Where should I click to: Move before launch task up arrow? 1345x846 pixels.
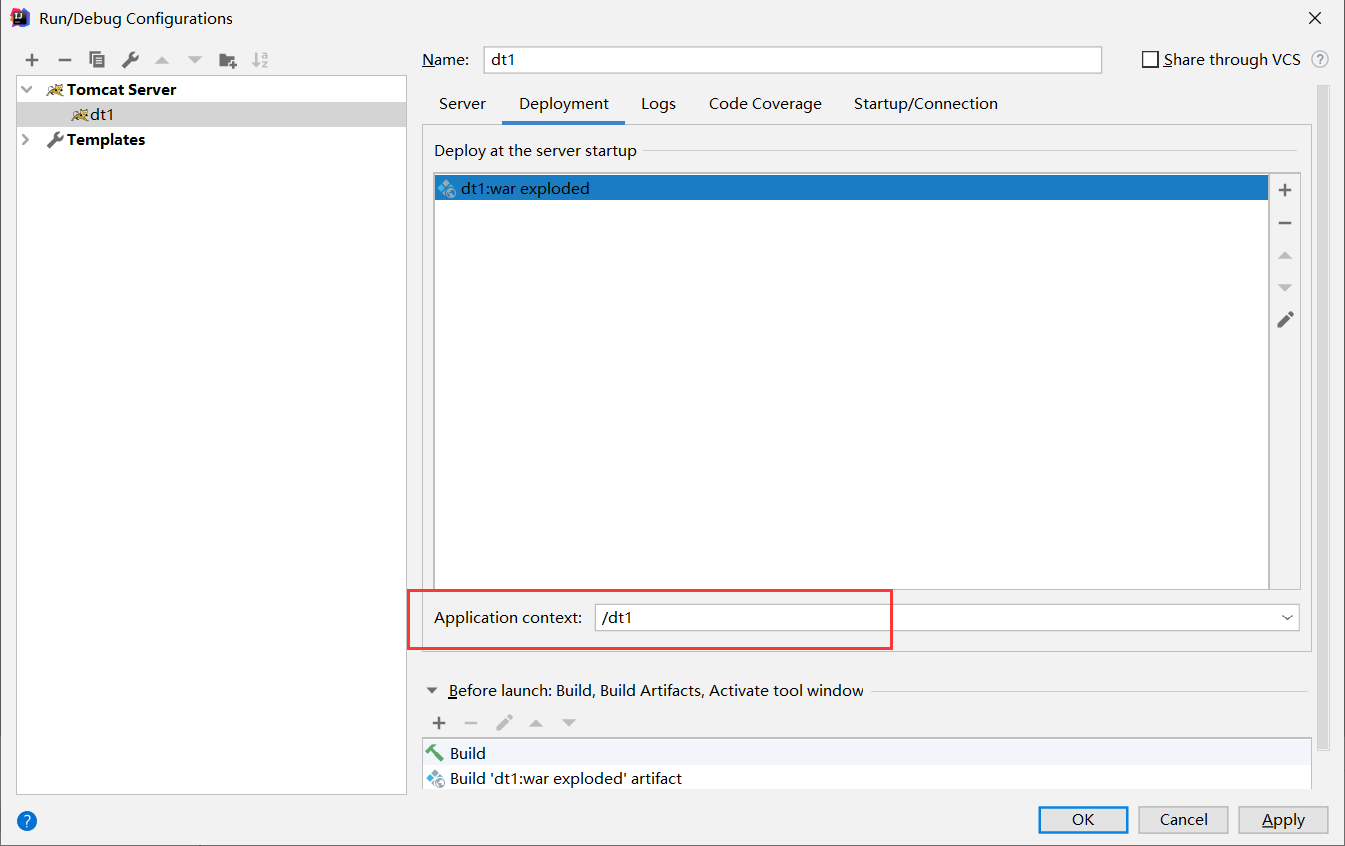[x=536, y=723]
